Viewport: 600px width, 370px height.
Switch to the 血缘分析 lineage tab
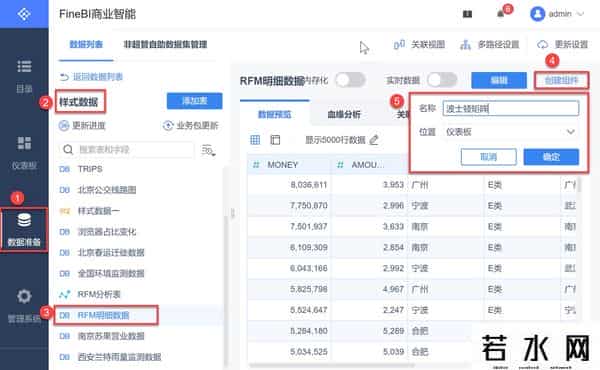[344, 114]
